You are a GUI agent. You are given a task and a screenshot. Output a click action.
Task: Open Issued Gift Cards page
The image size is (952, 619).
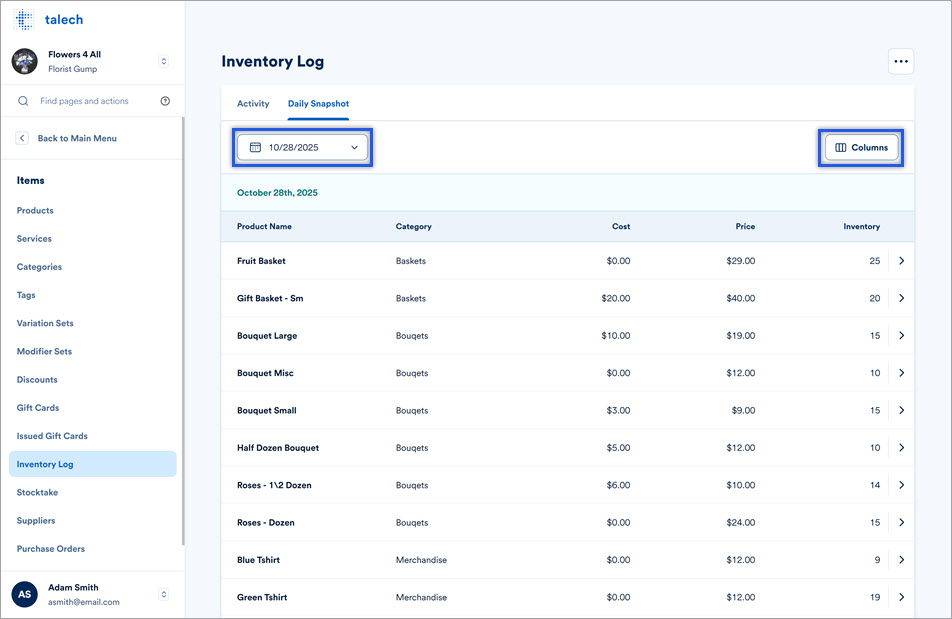pyautogui.click(x=52, y=436)
